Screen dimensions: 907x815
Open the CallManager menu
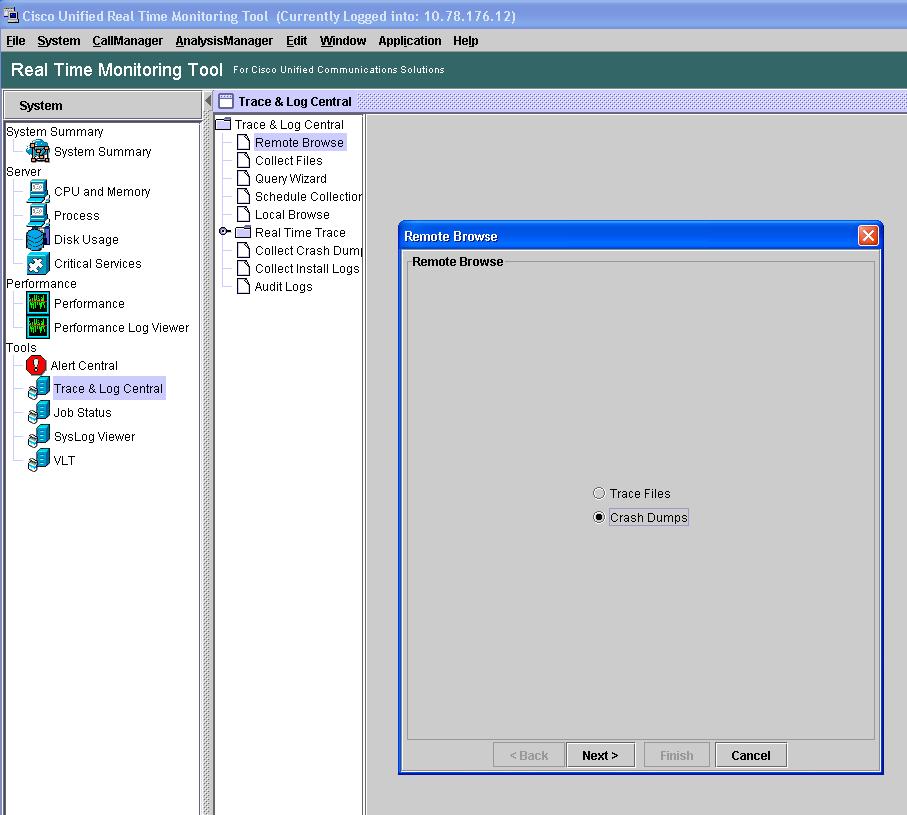127,40
